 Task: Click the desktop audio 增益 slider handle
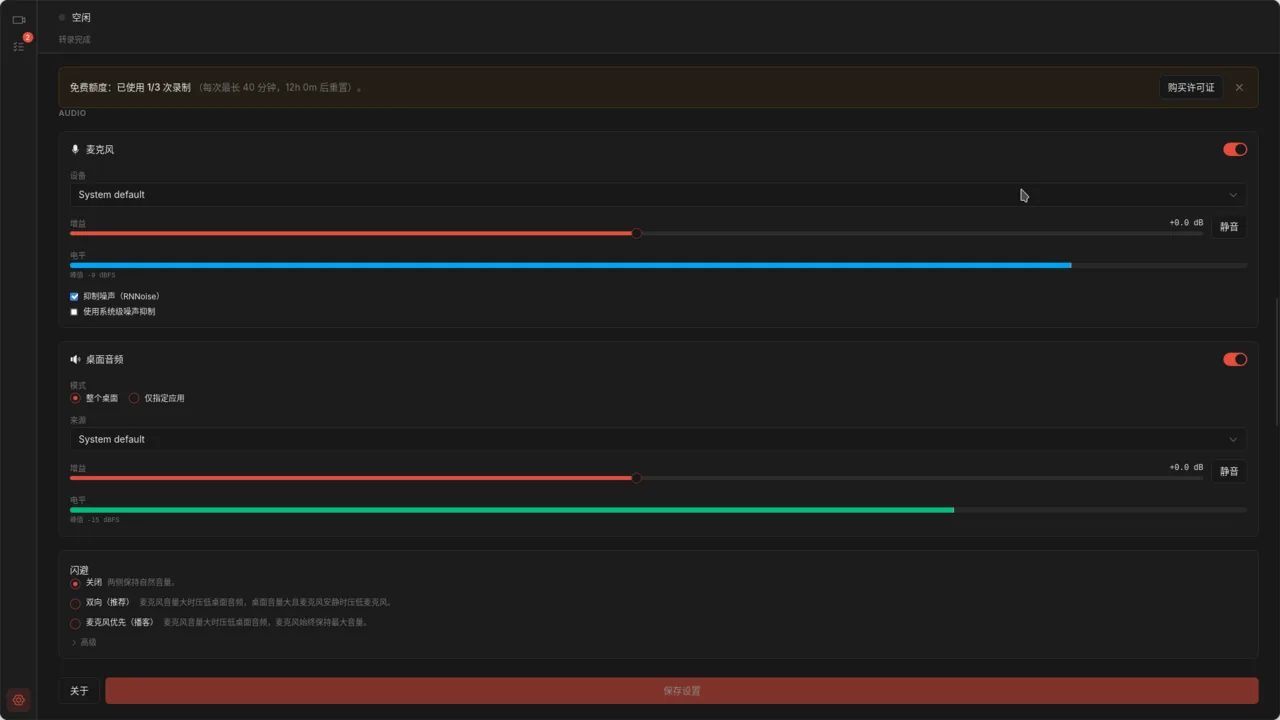[637, 478]
